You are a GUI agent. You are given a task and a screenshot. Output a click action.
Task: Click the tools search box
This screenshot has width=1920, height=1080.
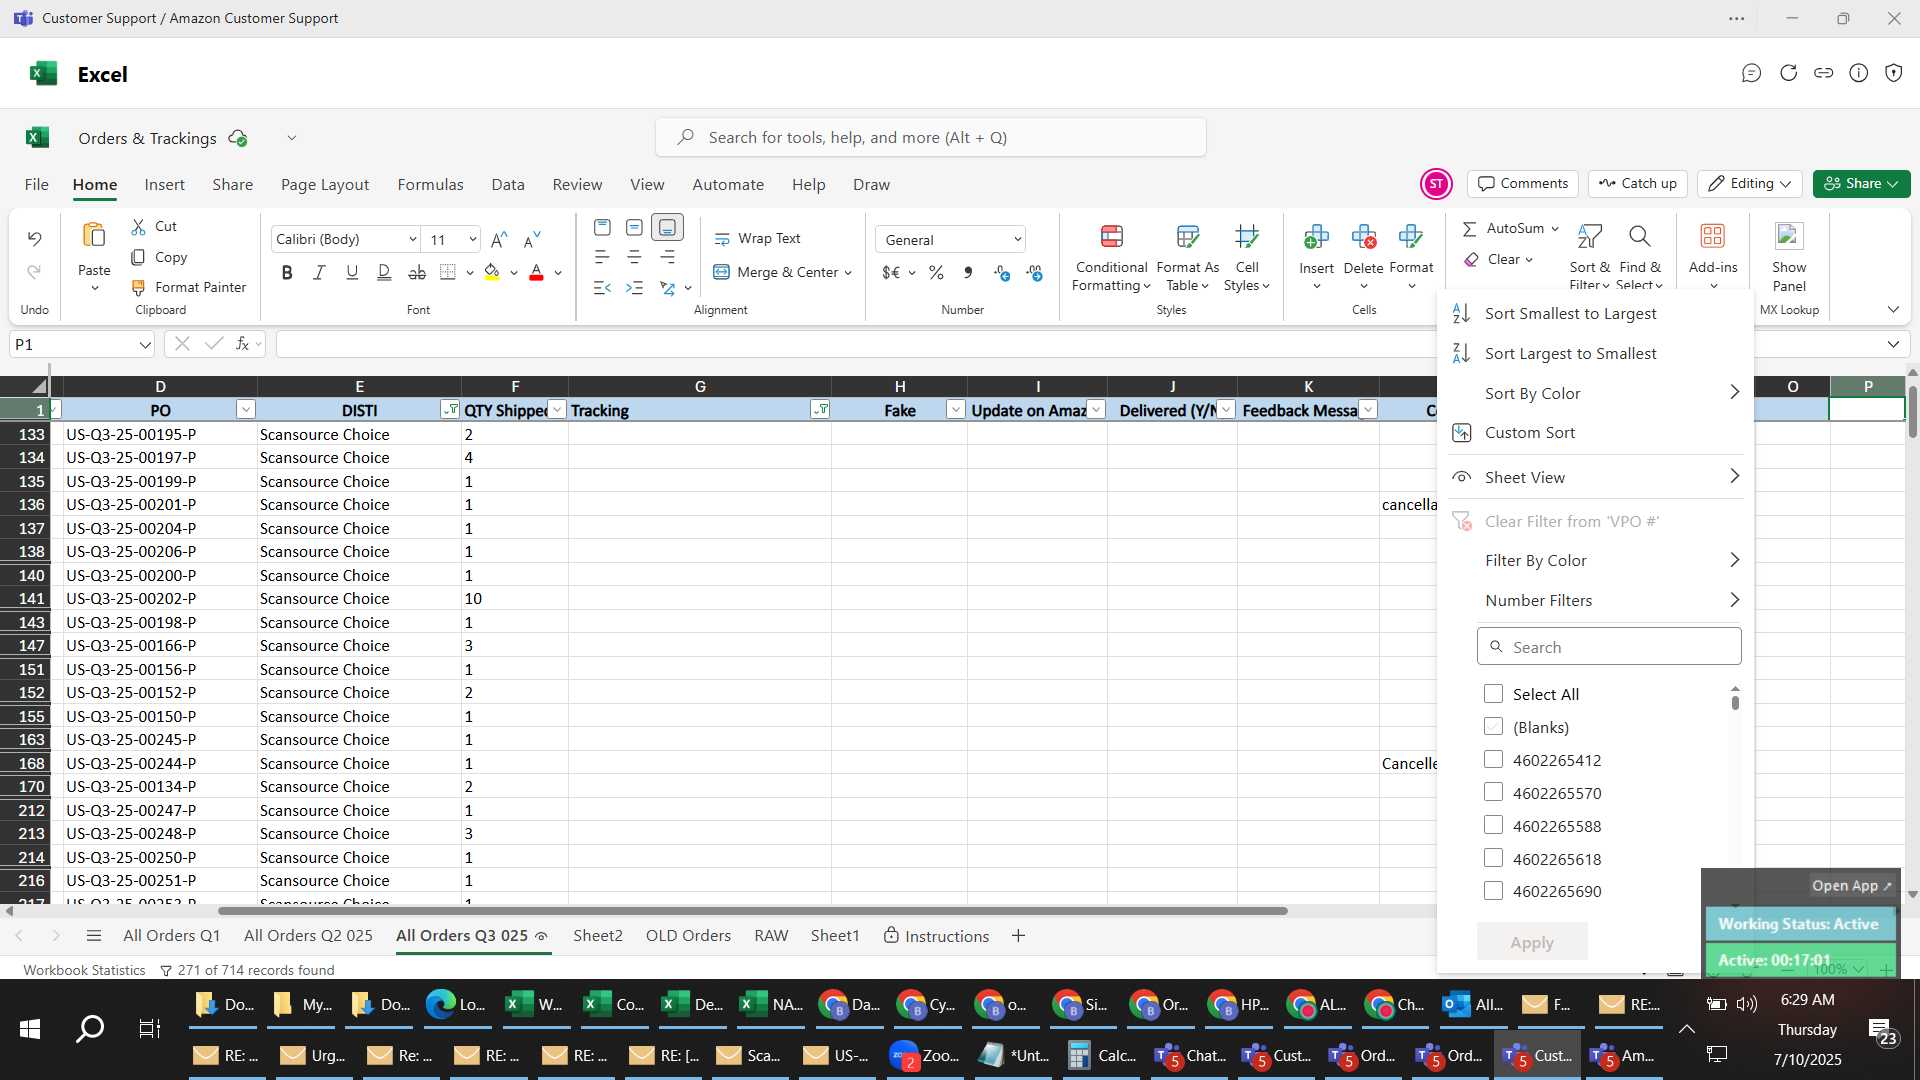tap(930, 138)
